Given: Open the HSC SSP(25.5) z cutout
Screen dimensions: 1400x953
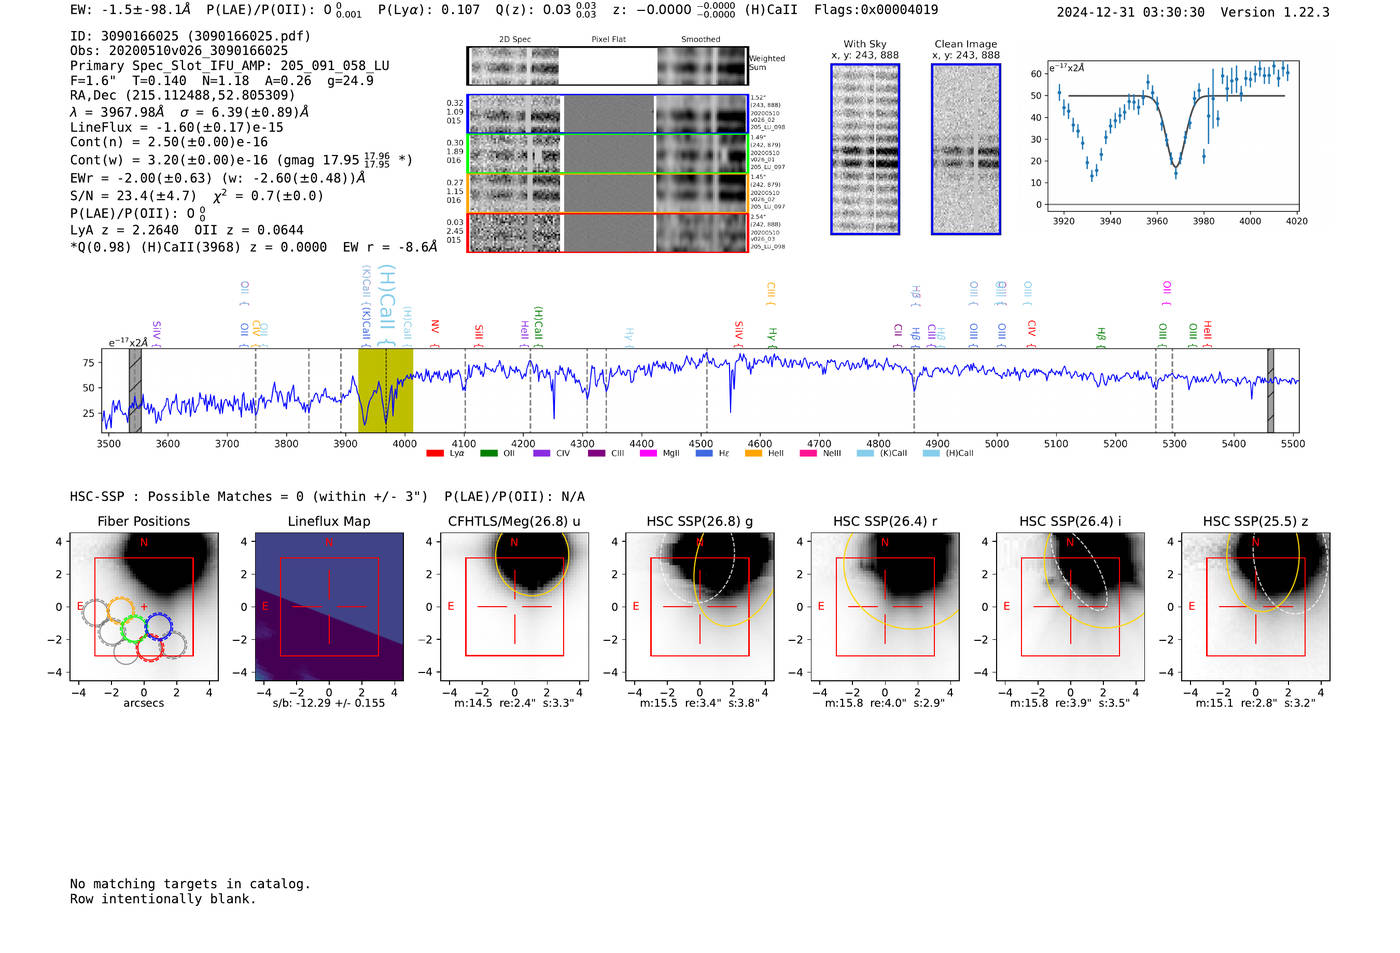Looking at the screenshot, I should 1256,607.
